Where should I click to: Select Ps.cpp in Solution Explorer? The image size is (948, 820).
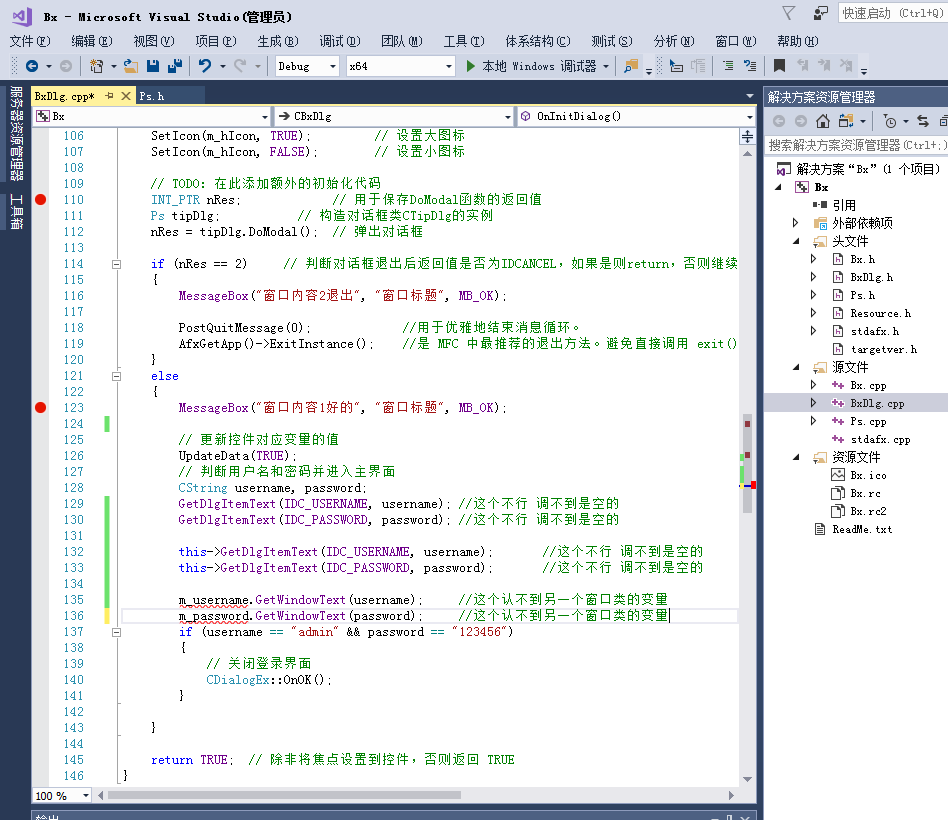(868, 421)
